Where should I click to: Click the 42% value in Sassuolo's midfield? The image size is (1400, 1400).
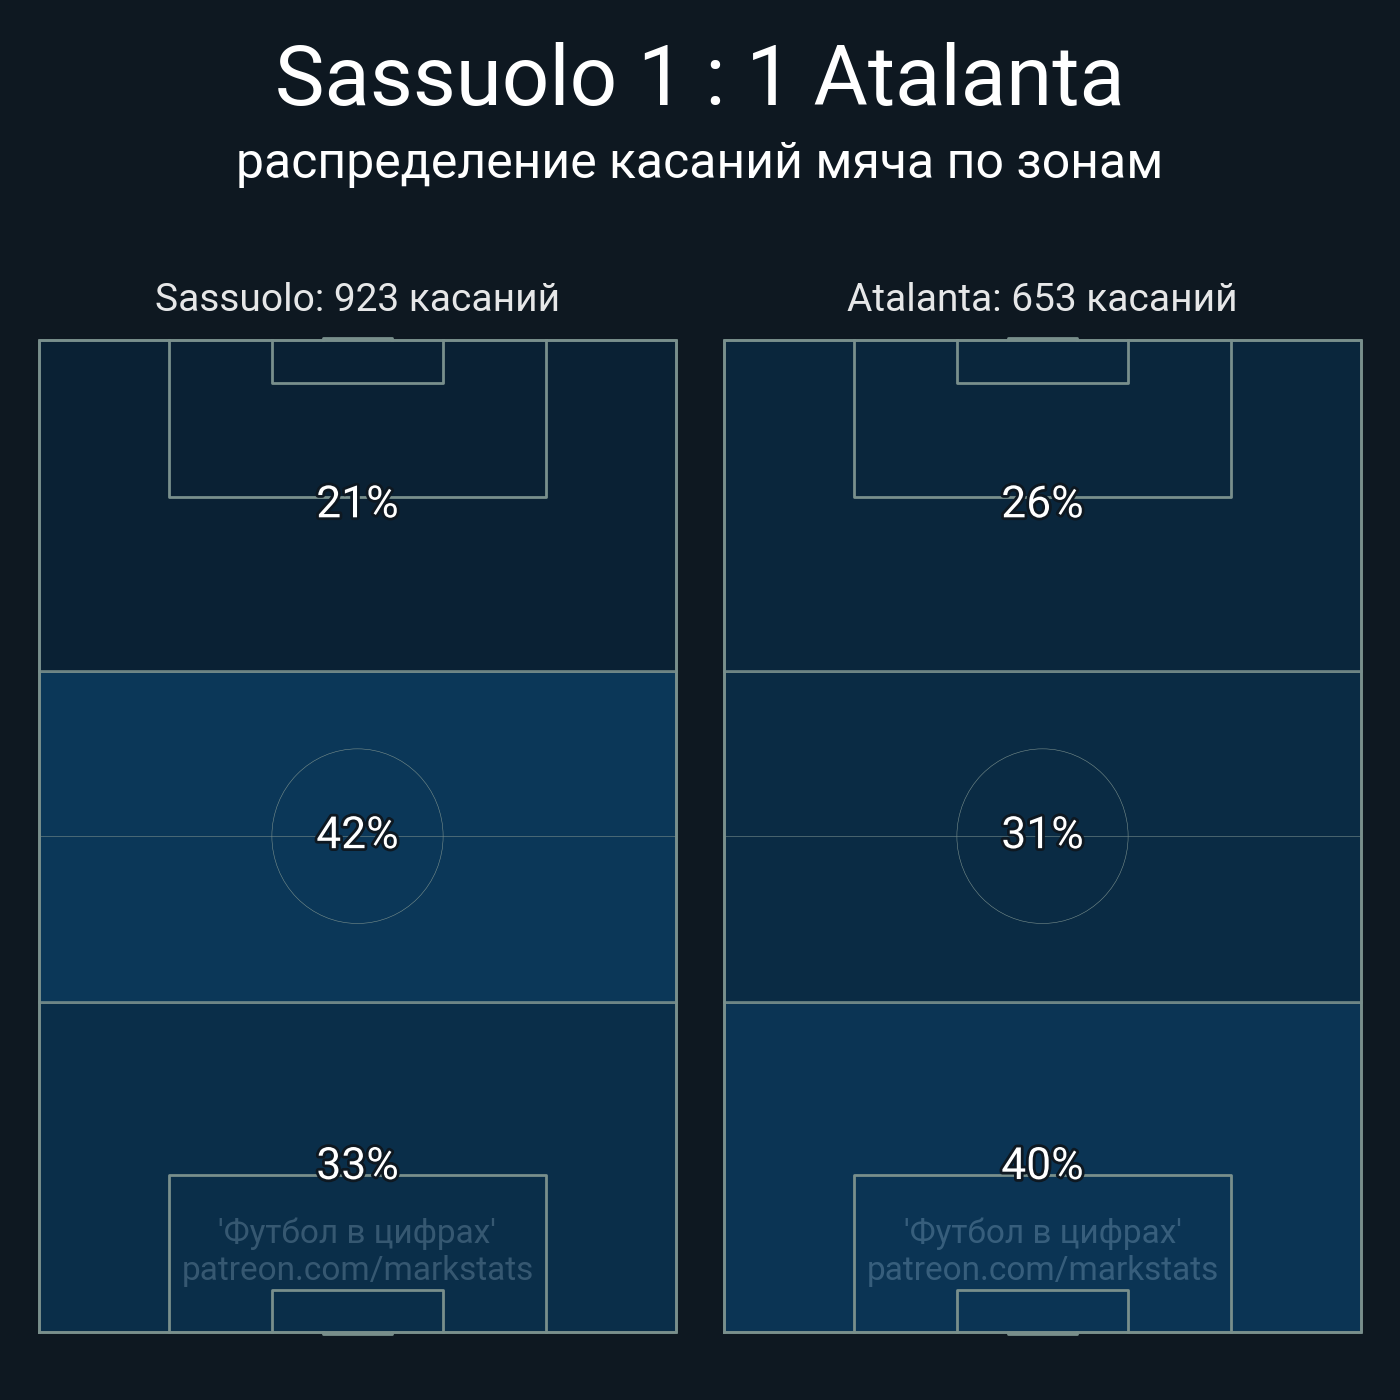coord(357,833)
